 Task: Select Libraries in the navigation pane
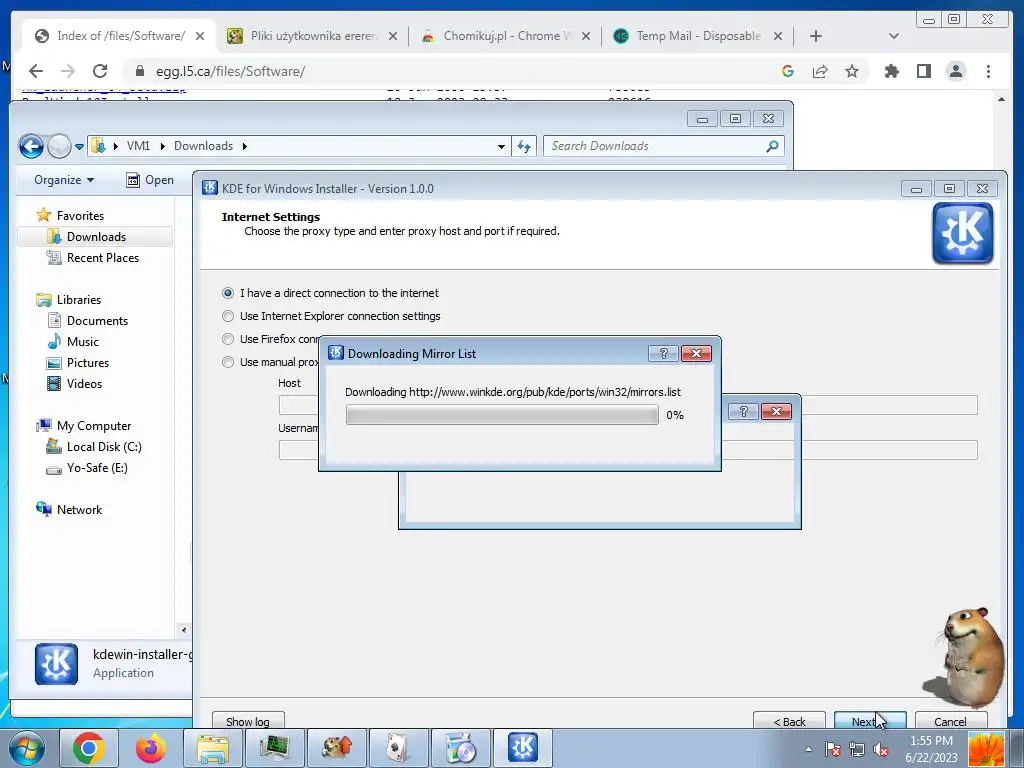(78, 300)
